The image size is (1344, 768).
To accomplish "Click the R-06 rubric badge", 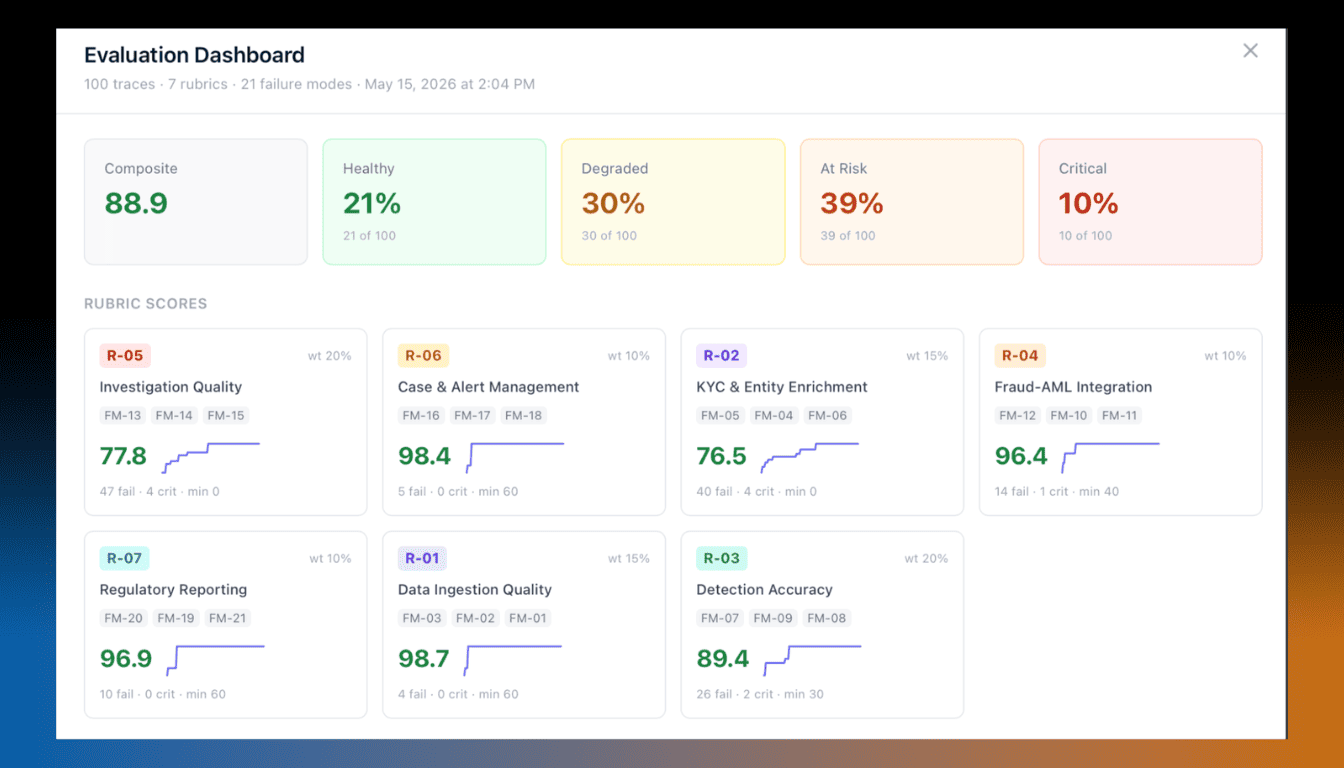I will tap(423, 355).
